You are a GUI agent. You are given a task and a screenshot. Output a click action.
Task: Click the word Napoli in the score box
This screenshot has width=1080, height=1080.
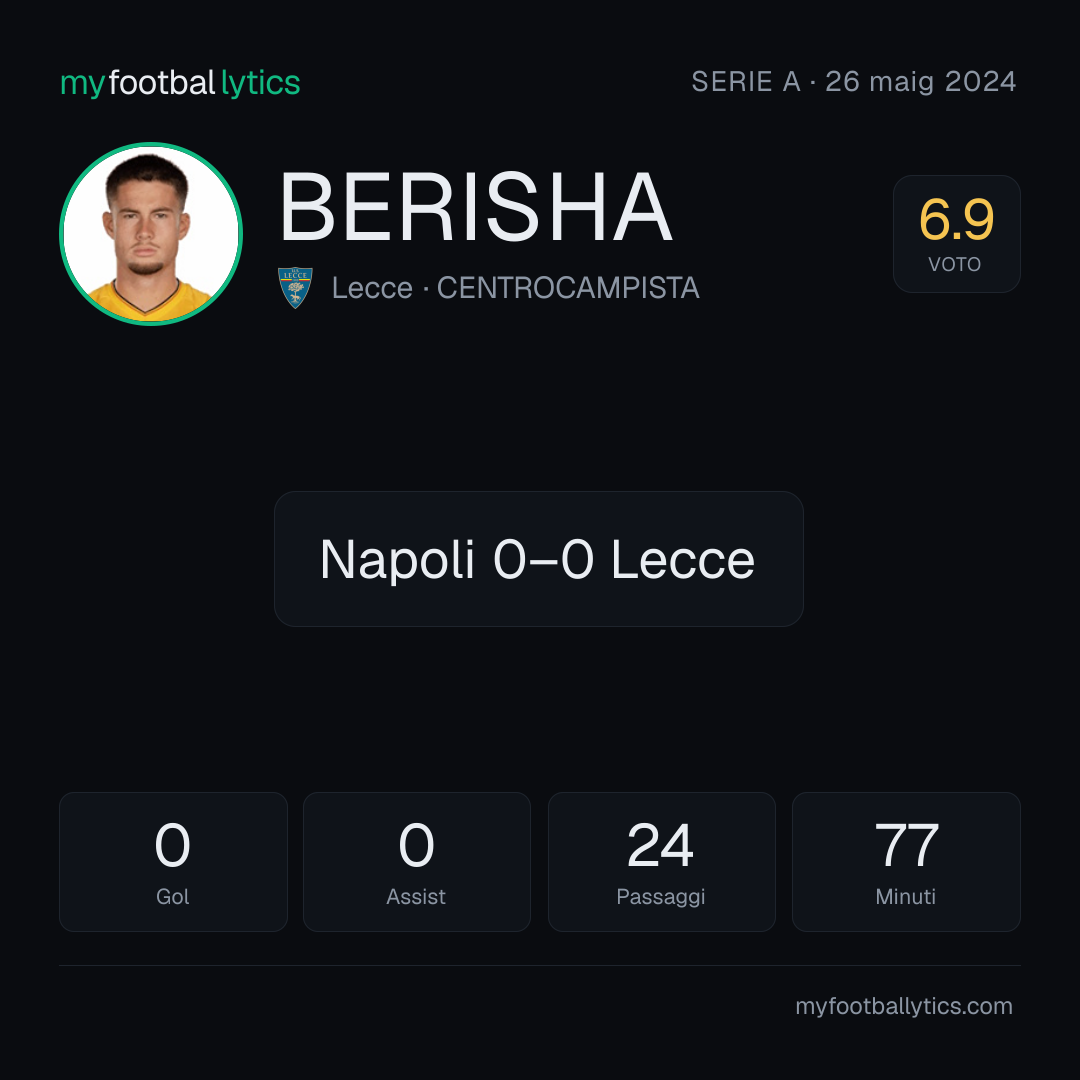point(397,559)
